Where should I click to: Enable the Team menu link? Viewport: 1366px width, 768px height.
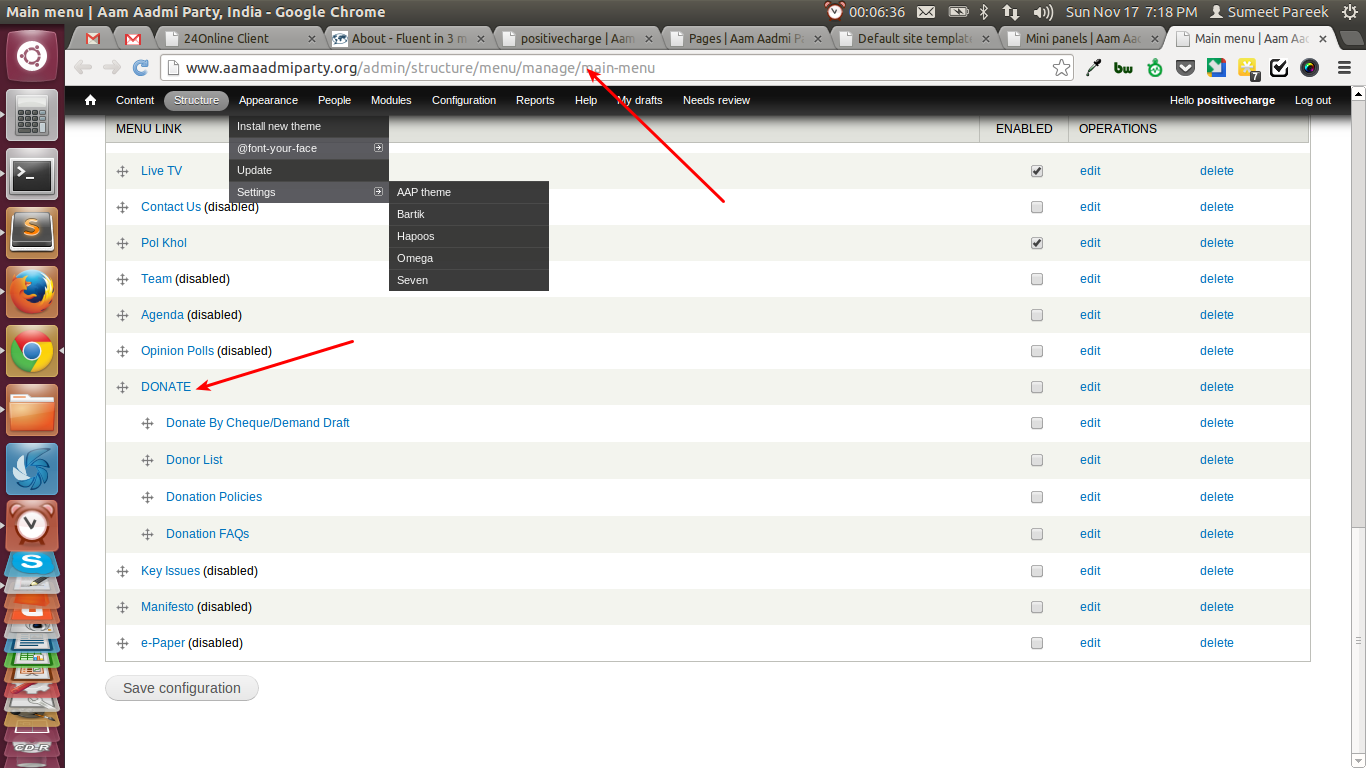click(1037, 279)
